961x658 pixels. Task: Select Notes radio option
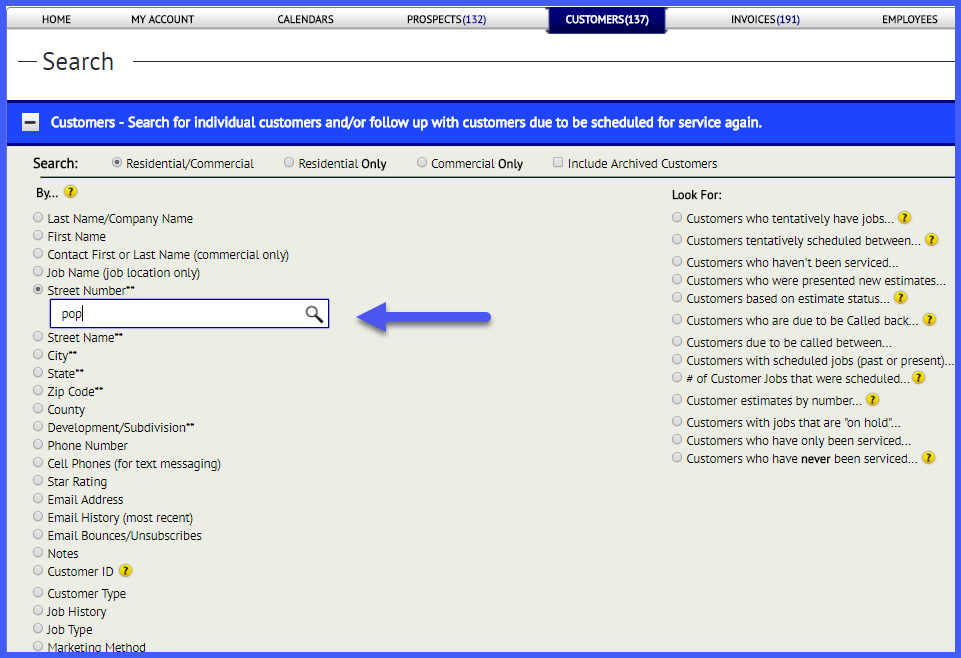click(x=38, y=553)
